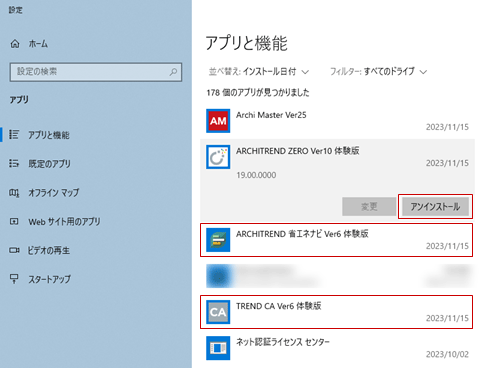Select TREND CA Ver6 体験版 entry
The image size is (494, 368).
[x=337, y=312]
